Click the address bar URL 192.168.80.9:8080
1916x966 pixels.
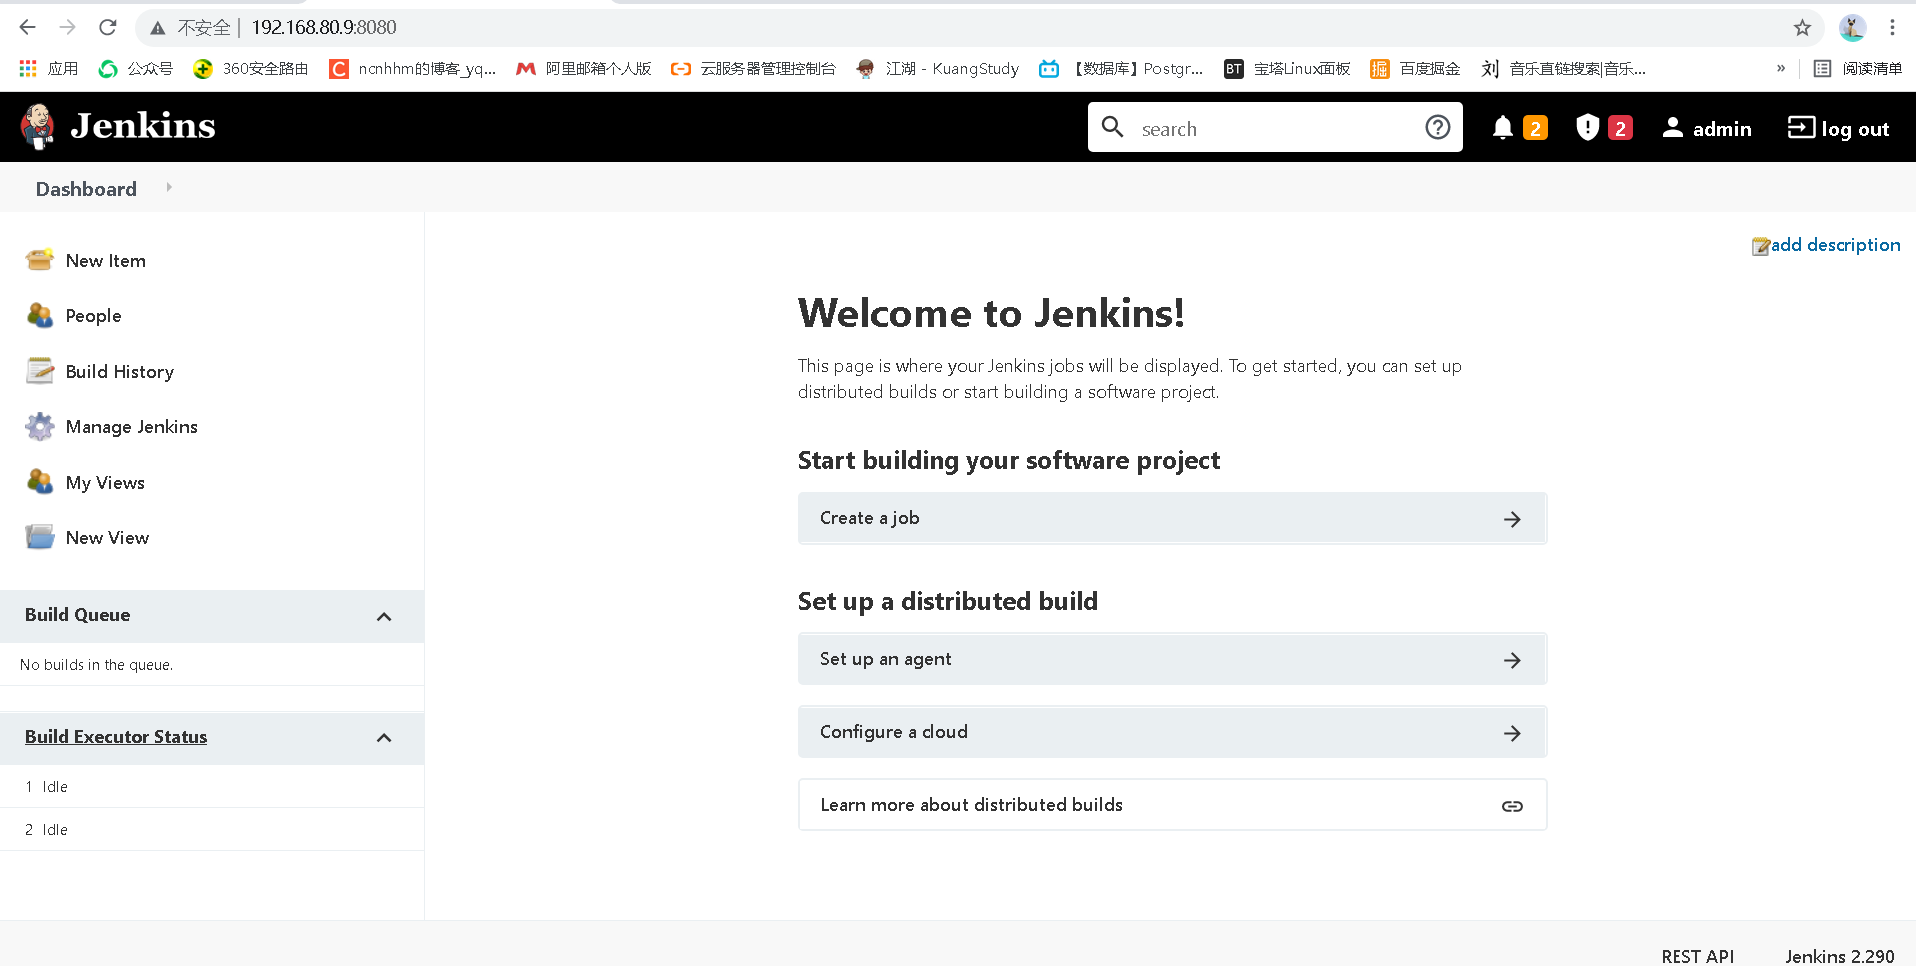324,27
